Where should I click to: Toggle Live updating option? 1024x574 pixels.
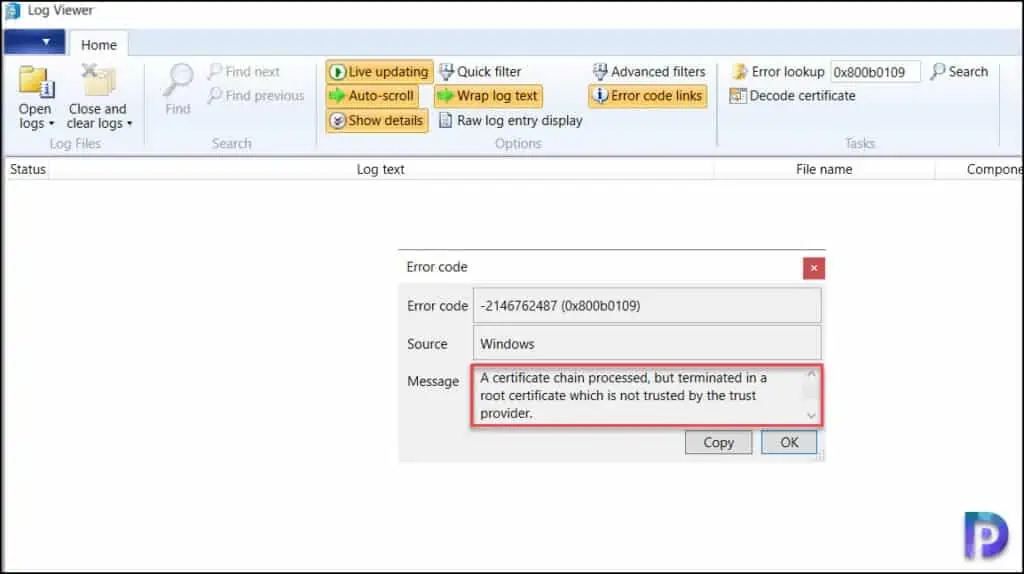point(379,72)
